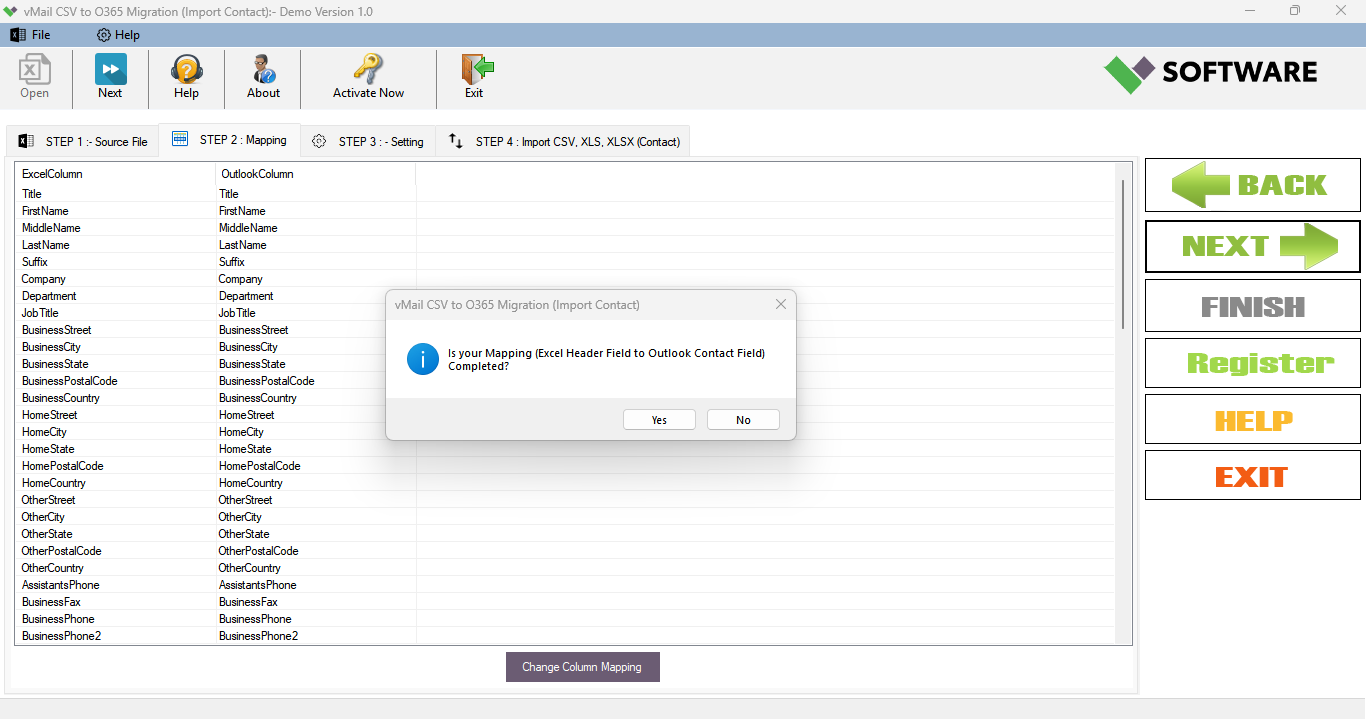Click Department in the ExcelColumn
Screen dimensions: 1366x720
(x=49, y=296)
